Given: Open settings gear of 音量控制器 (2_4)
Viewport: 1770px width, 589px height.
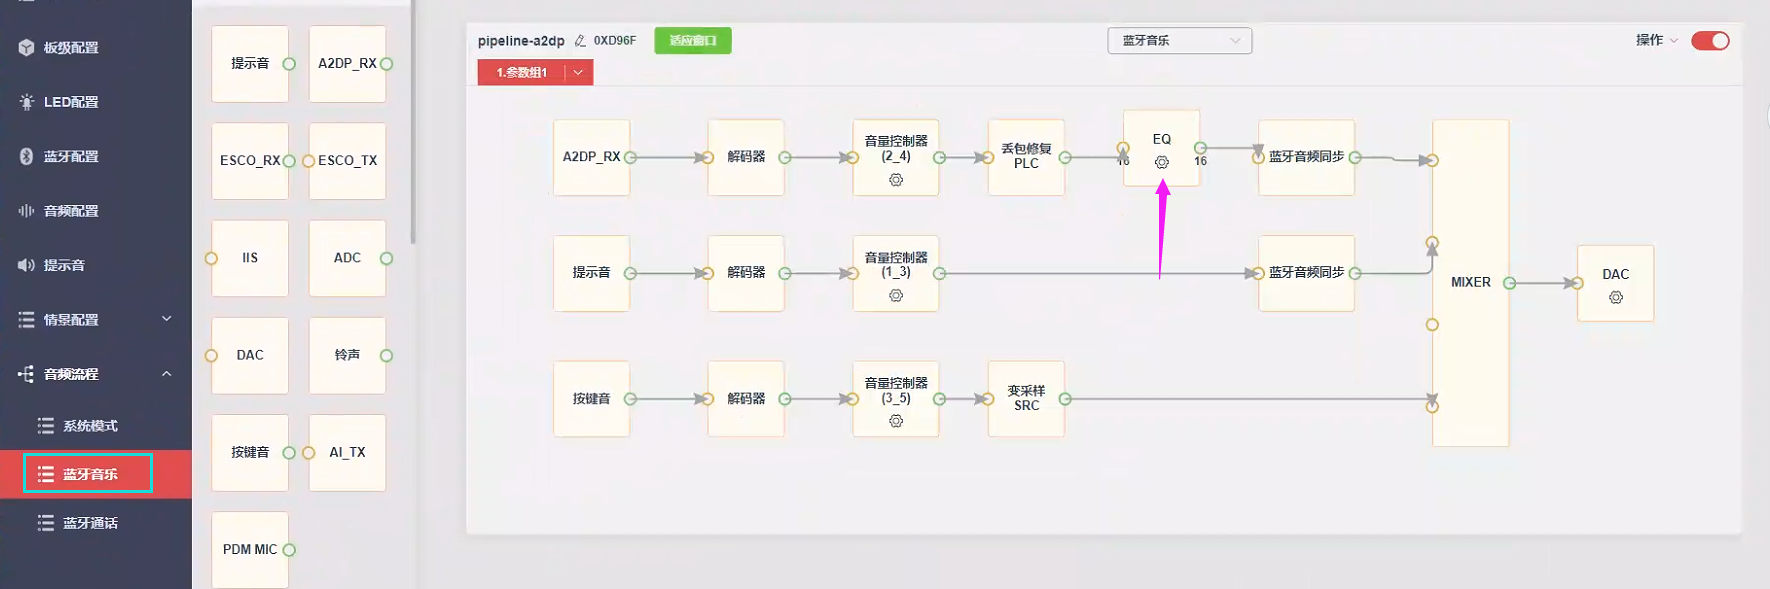Looking at the screenshot, I should click(x=896, y=180).
